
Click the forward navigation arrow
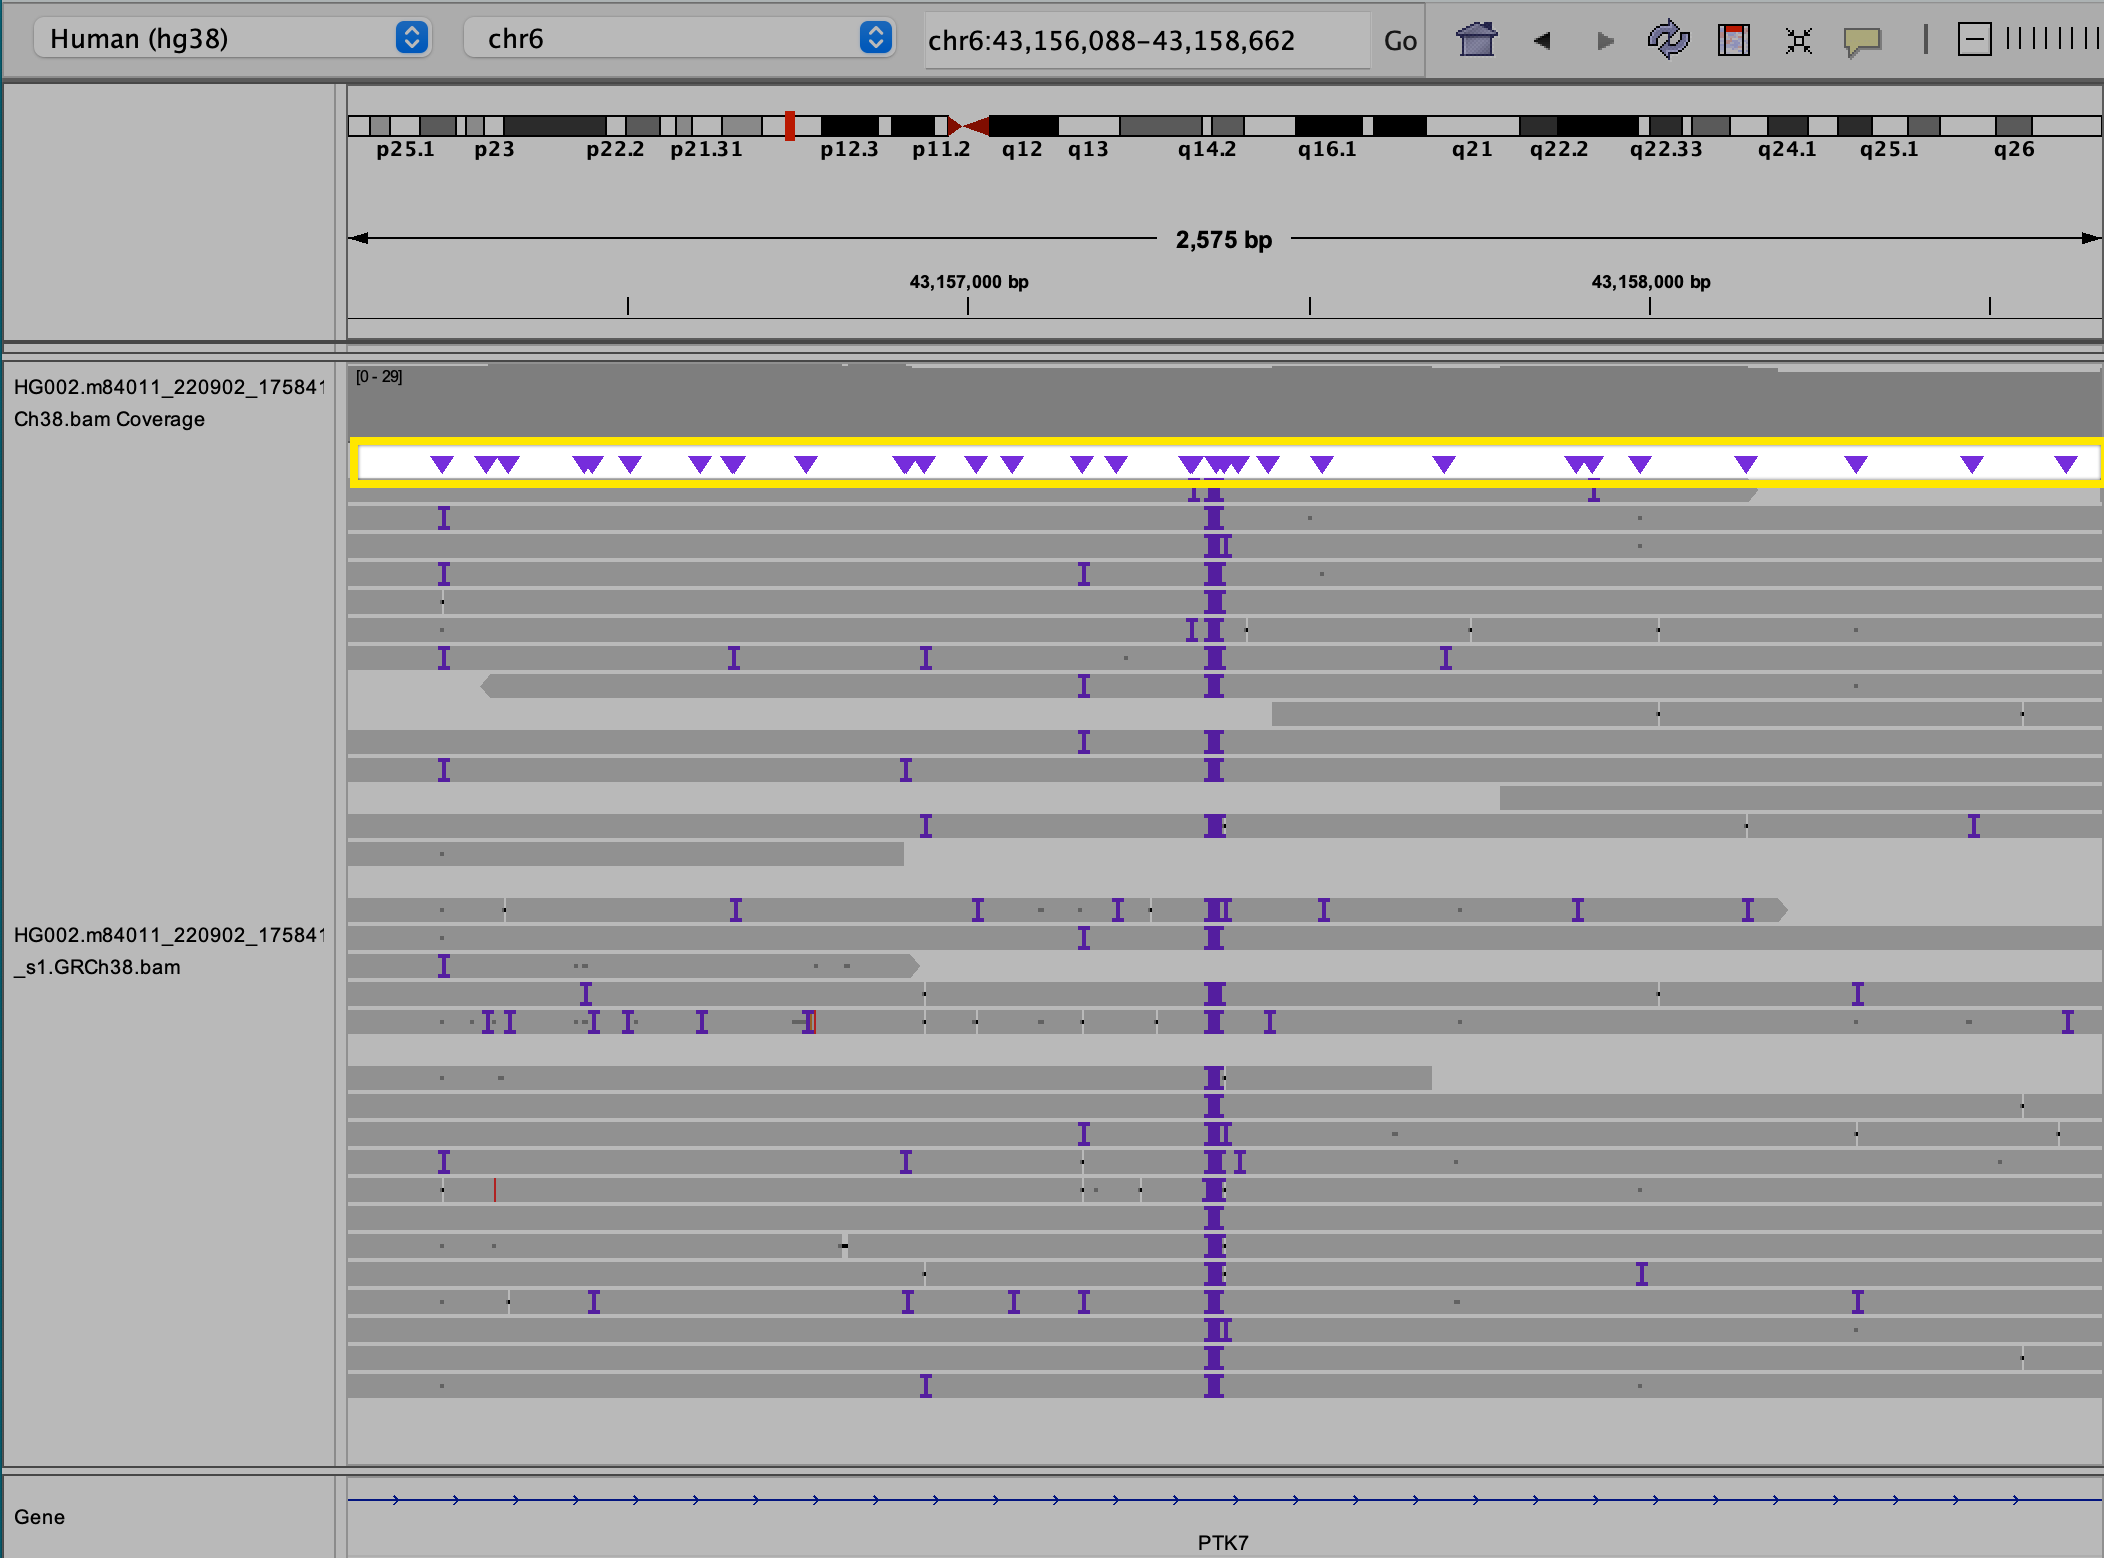[1604, 41]
